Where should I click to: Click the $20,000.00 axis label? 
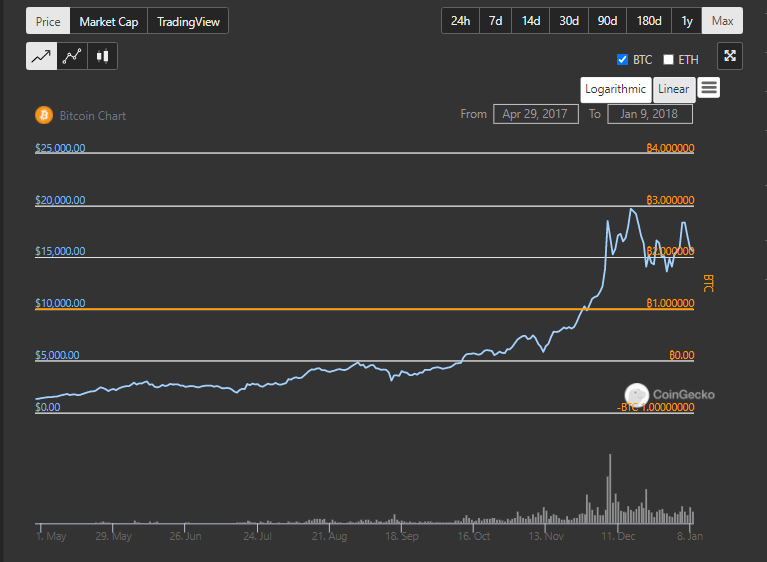pyautogui.click(x=60, y=200)
